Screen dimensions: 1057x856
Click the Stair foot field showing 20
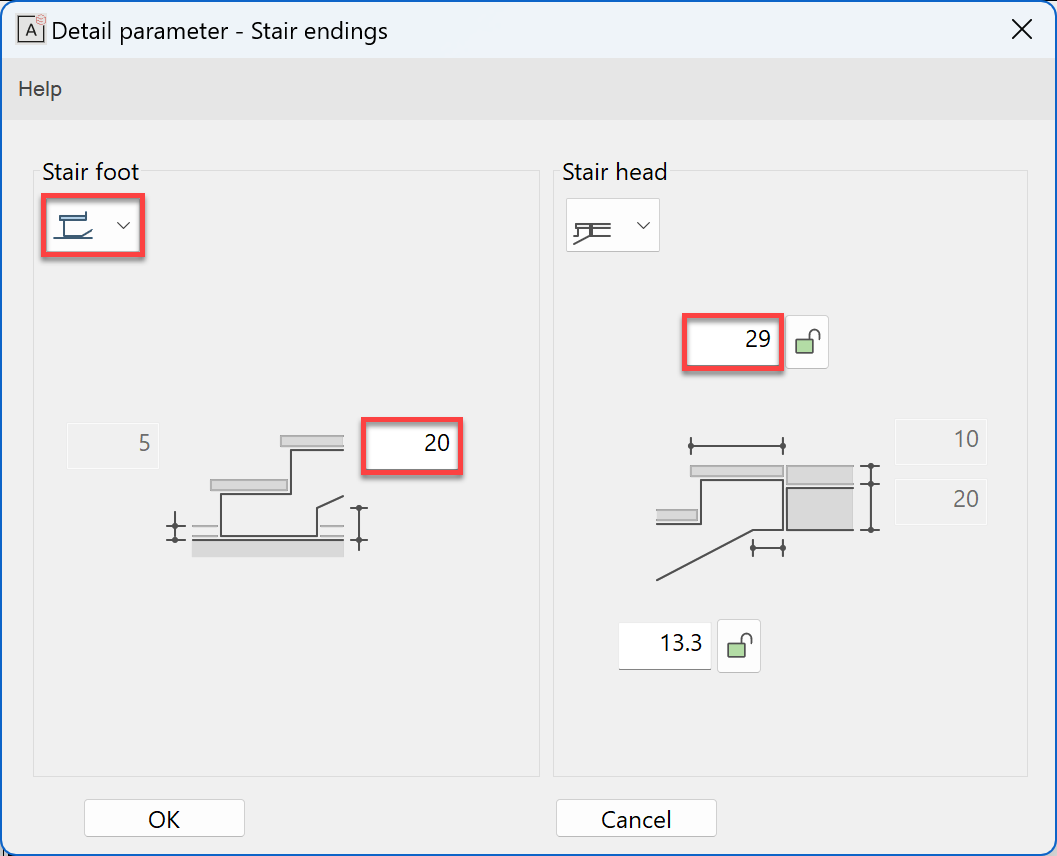(411, 443)
